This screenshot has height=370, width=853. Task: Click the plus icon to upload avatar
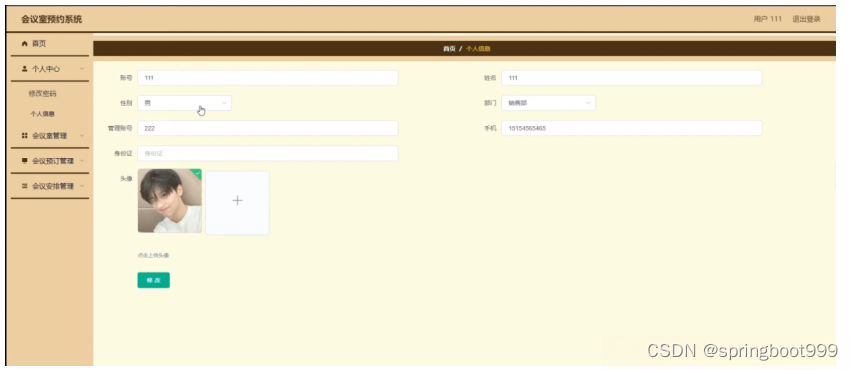point(237,201)
